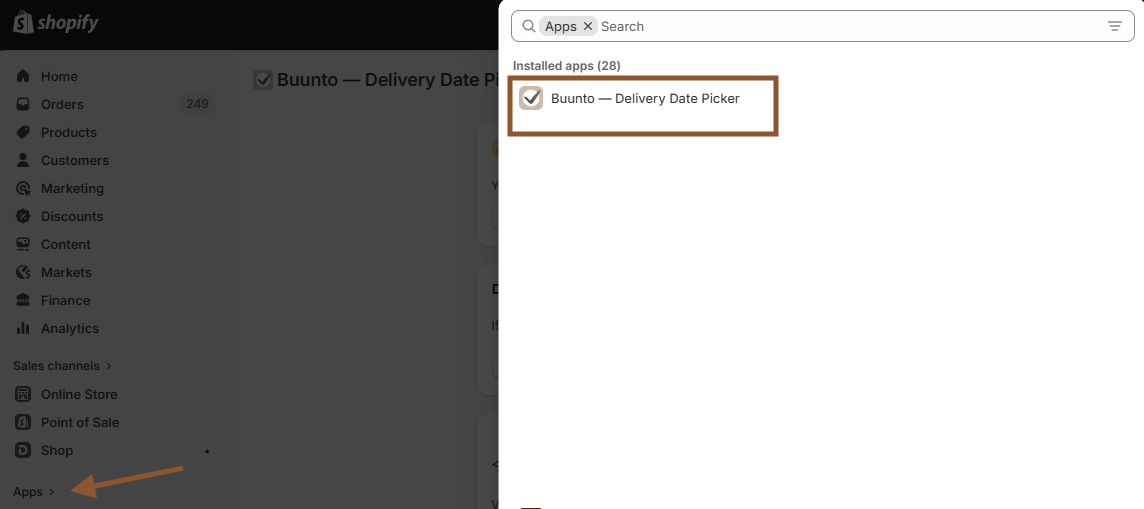Open Marketing in sidebar

click(x=72, y=188)
